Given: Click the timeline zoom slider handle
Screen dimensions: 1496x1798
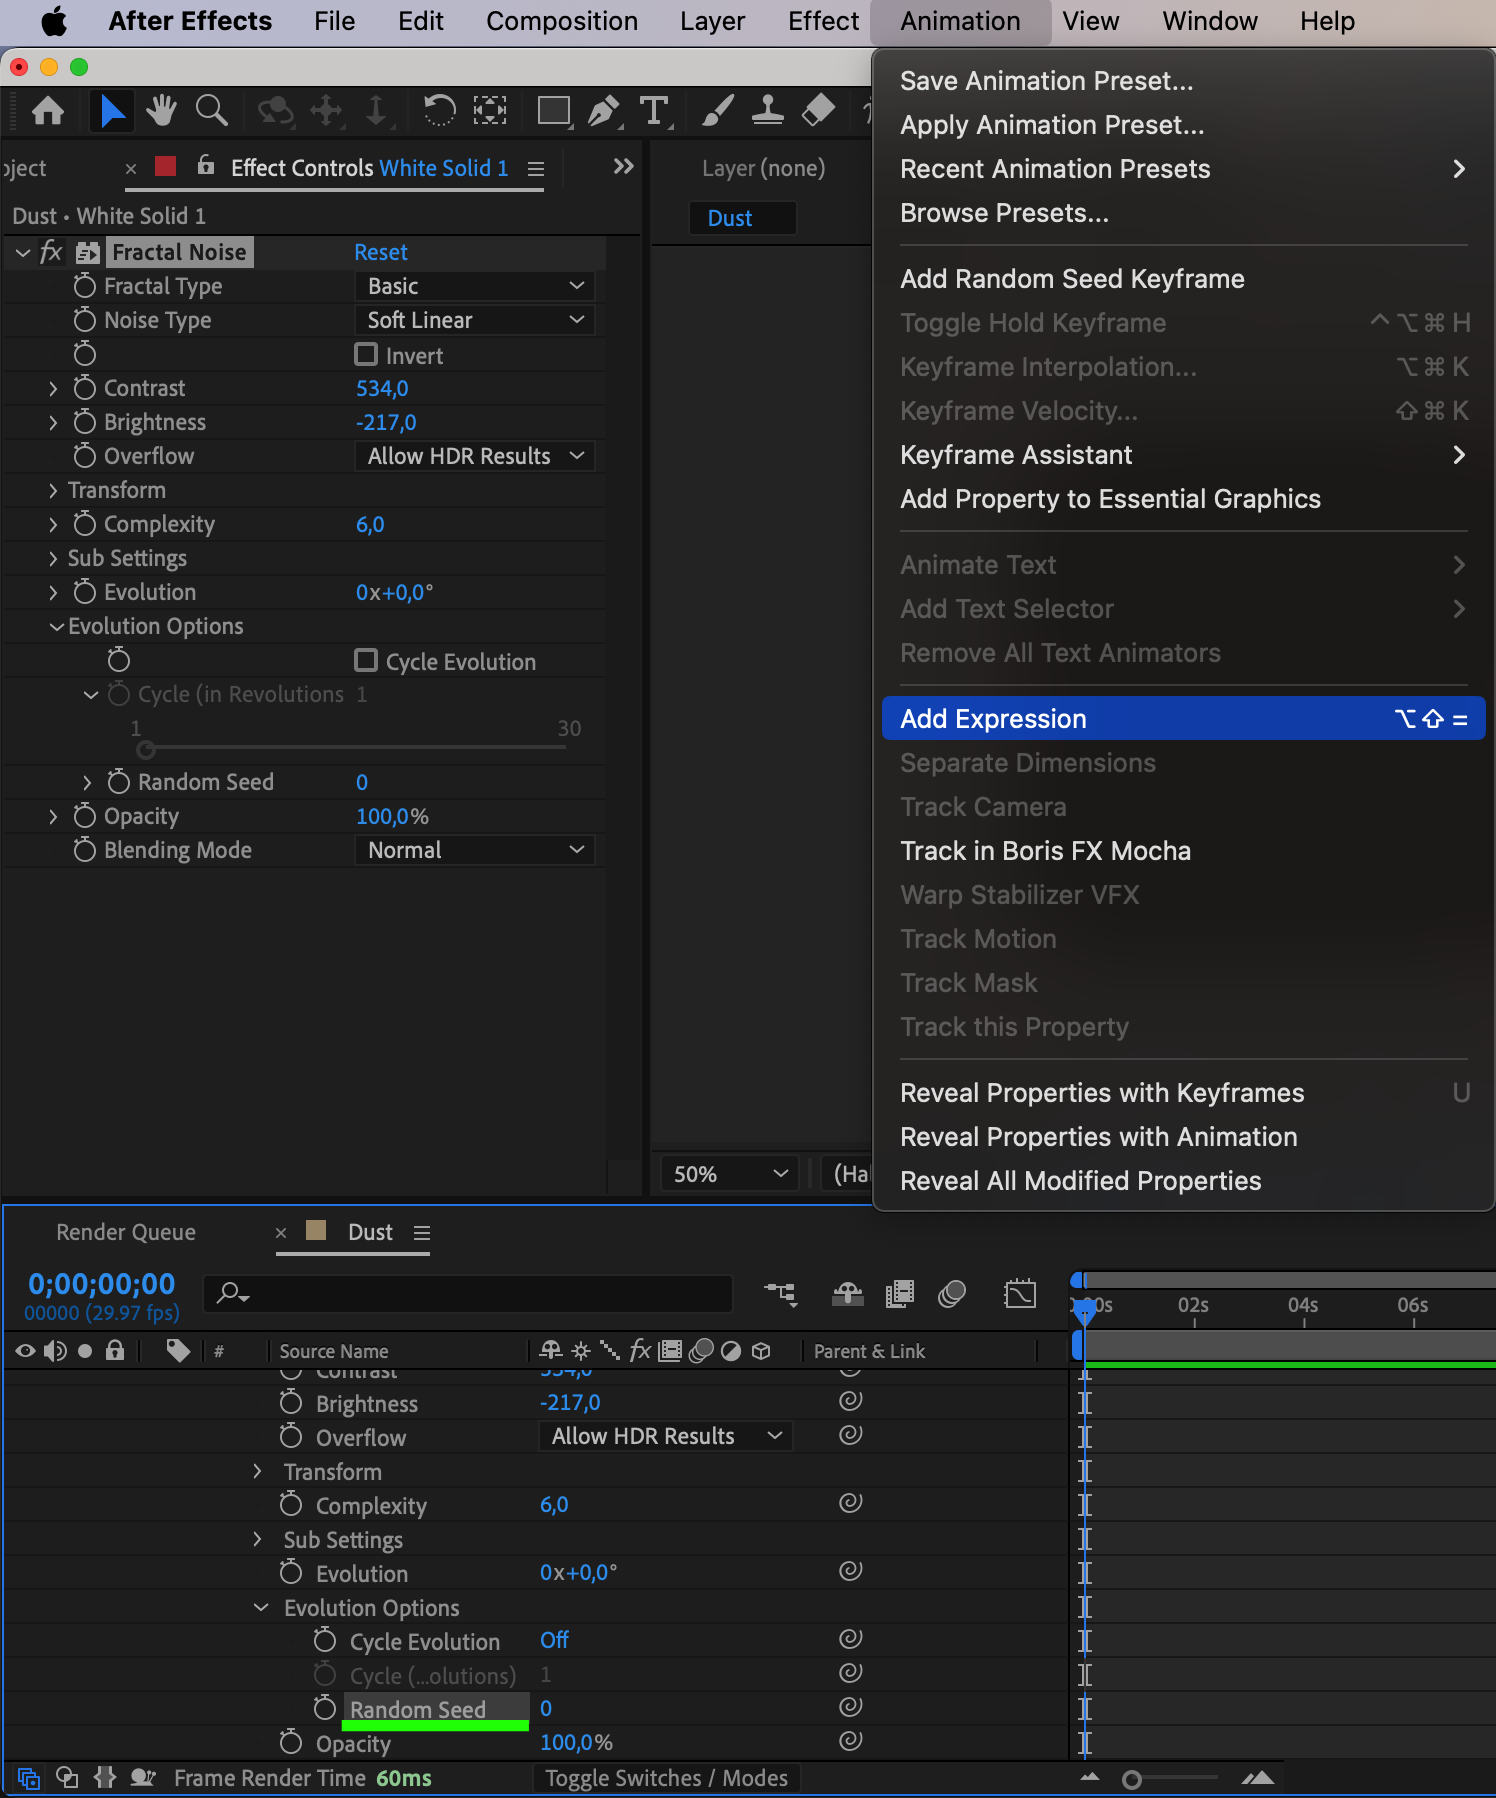Looking at the screenshot, I should (1132, 1779).
